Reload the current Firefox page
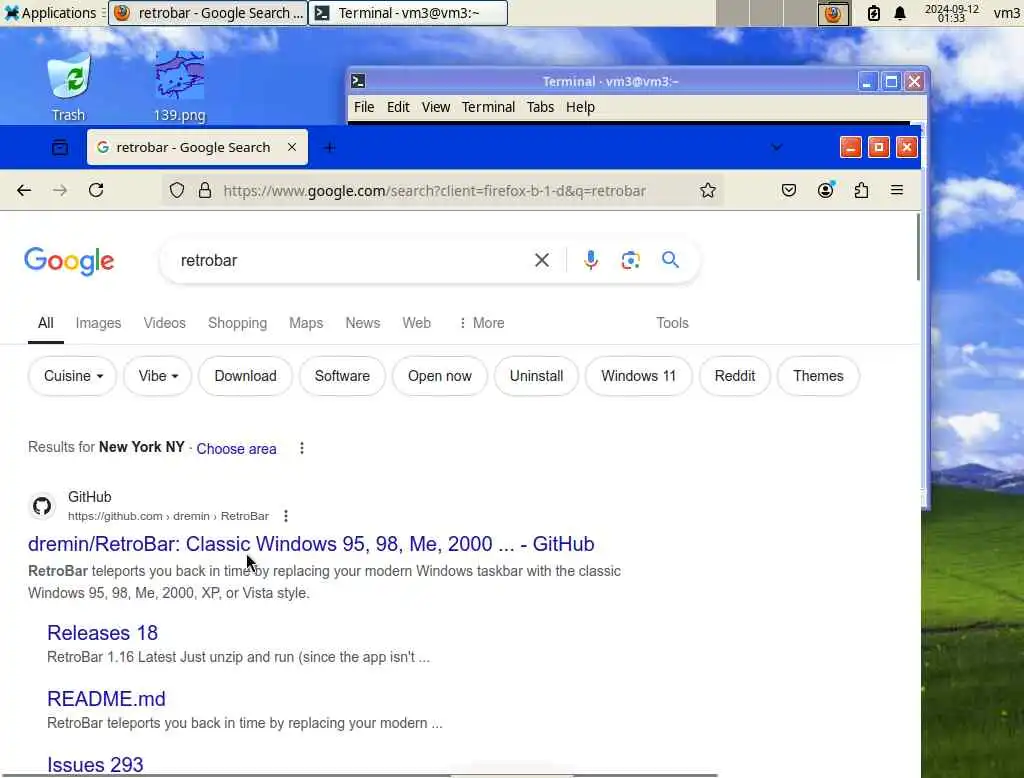 point(96,190)
